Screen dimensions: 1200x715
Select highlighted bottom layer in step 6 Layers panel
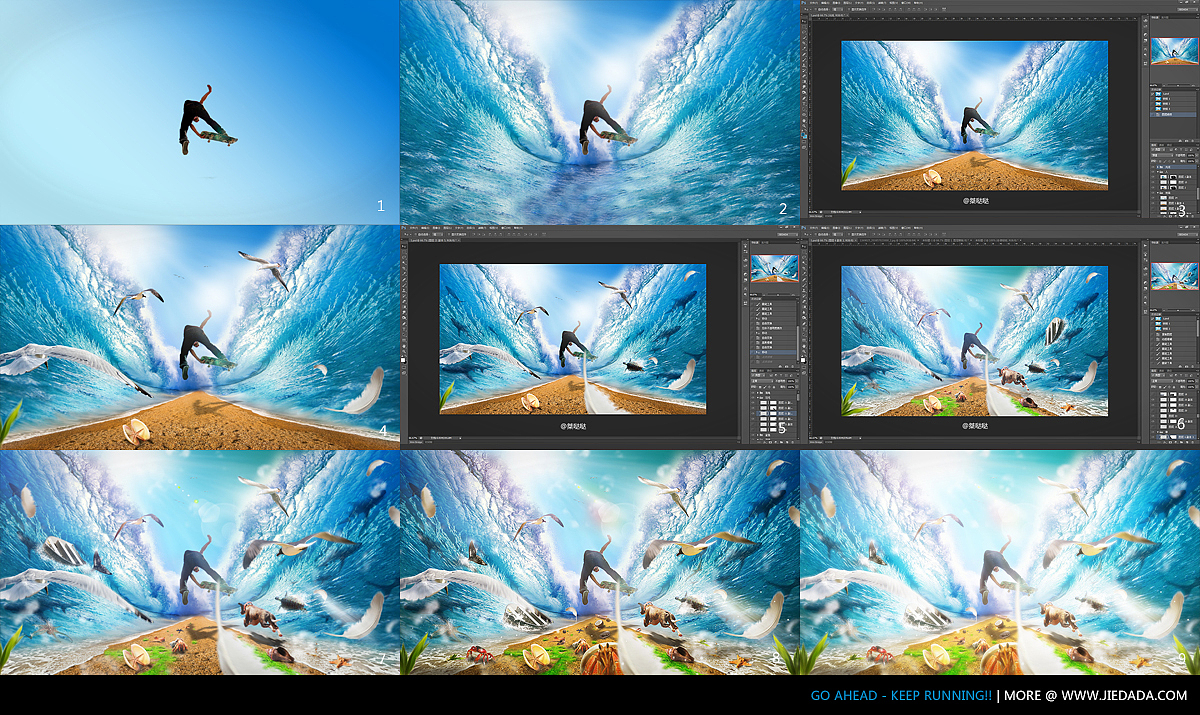tap(1174, 436)
